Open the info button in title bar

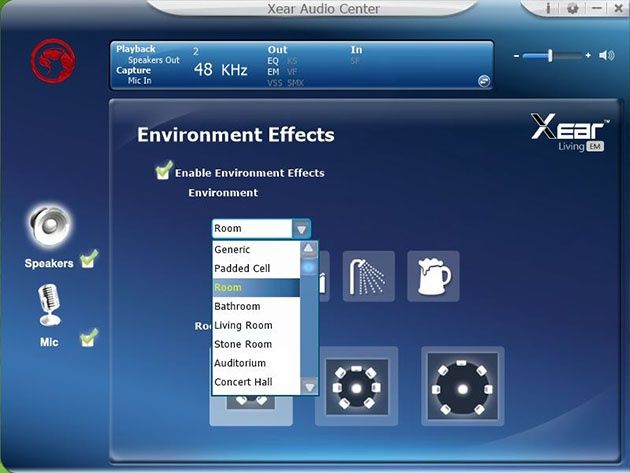pyautogui.click(x=548, y=8)
